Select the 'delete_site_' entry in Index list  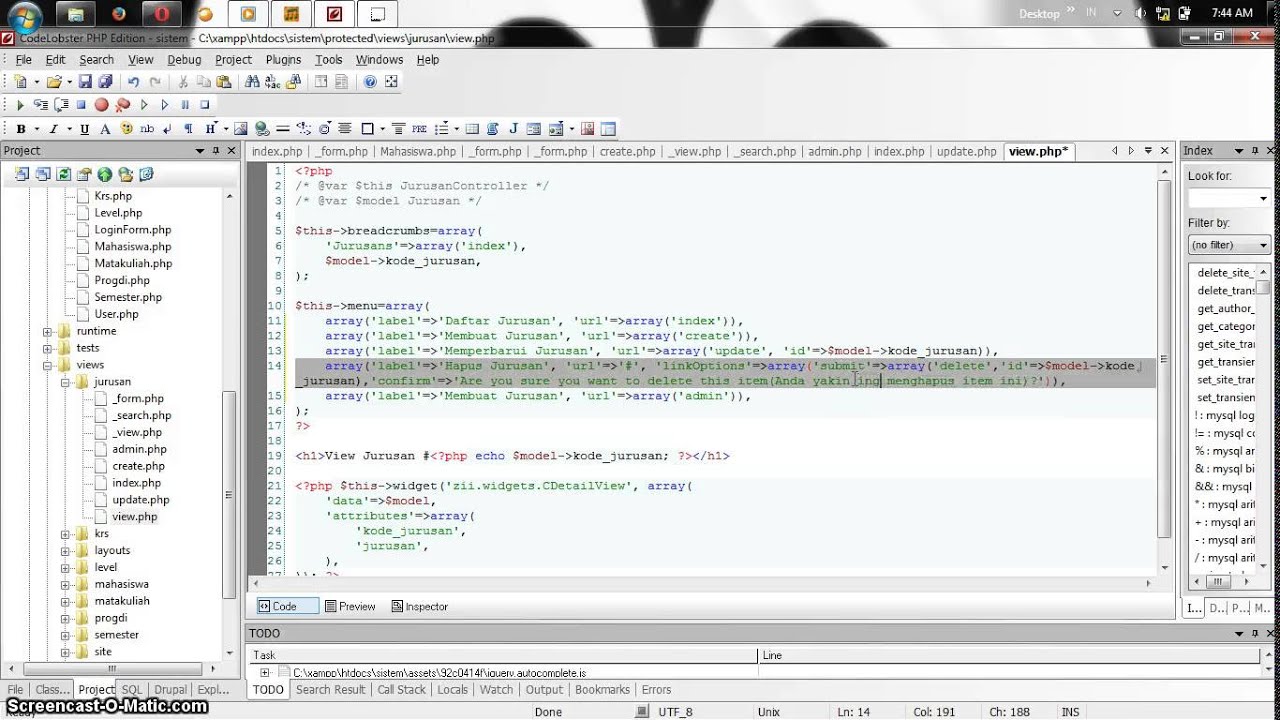click(1226, 273)
